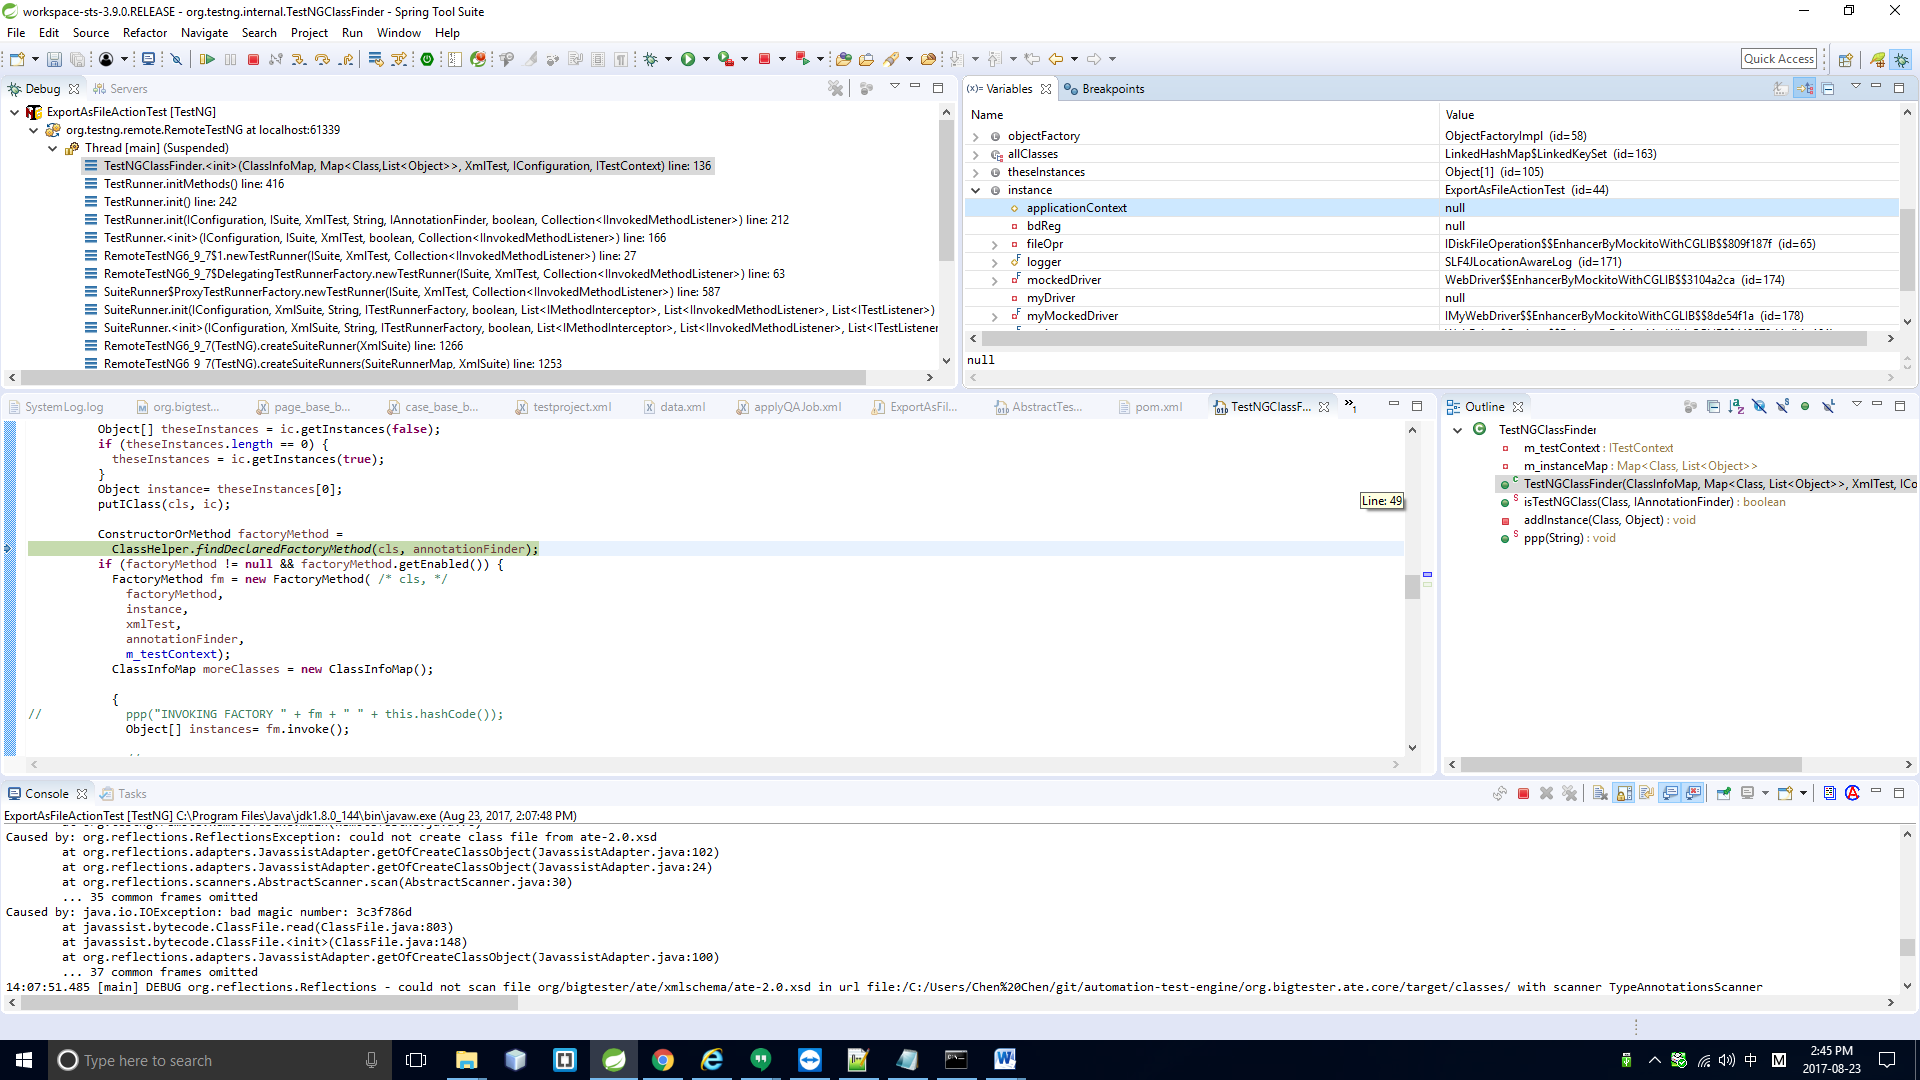
Task: Click the Skip All Breakpoints icon
Action: pos(176,60)
